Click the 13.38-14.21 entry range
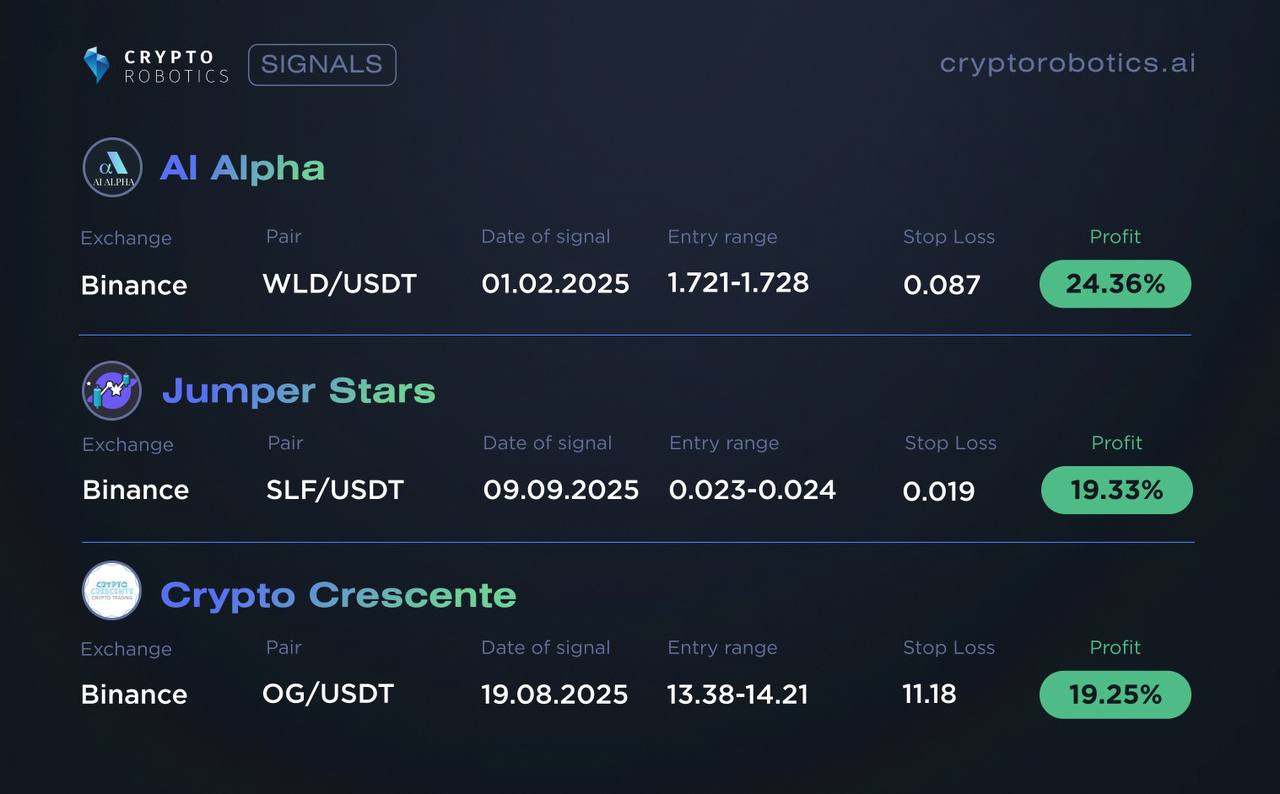 [x=738, y=694]
